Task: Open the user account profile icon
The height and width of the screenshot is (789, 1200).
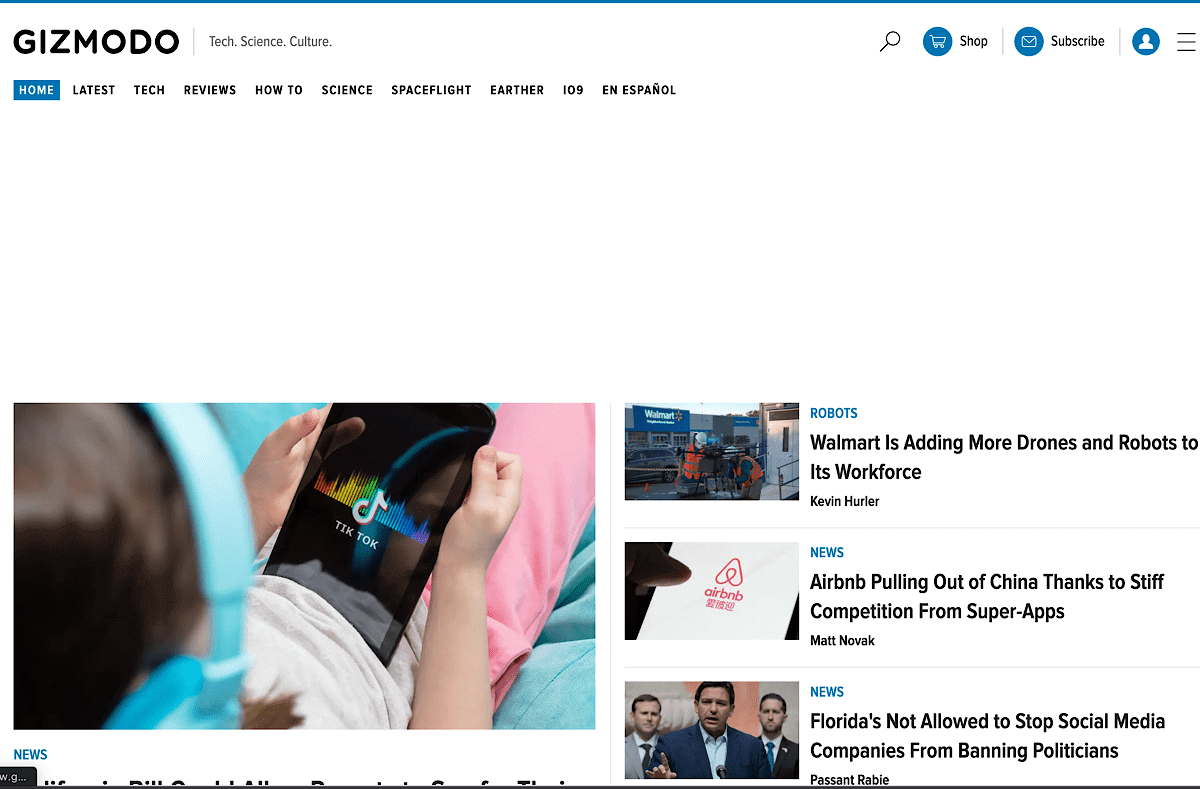Action: click(1146, 41)
